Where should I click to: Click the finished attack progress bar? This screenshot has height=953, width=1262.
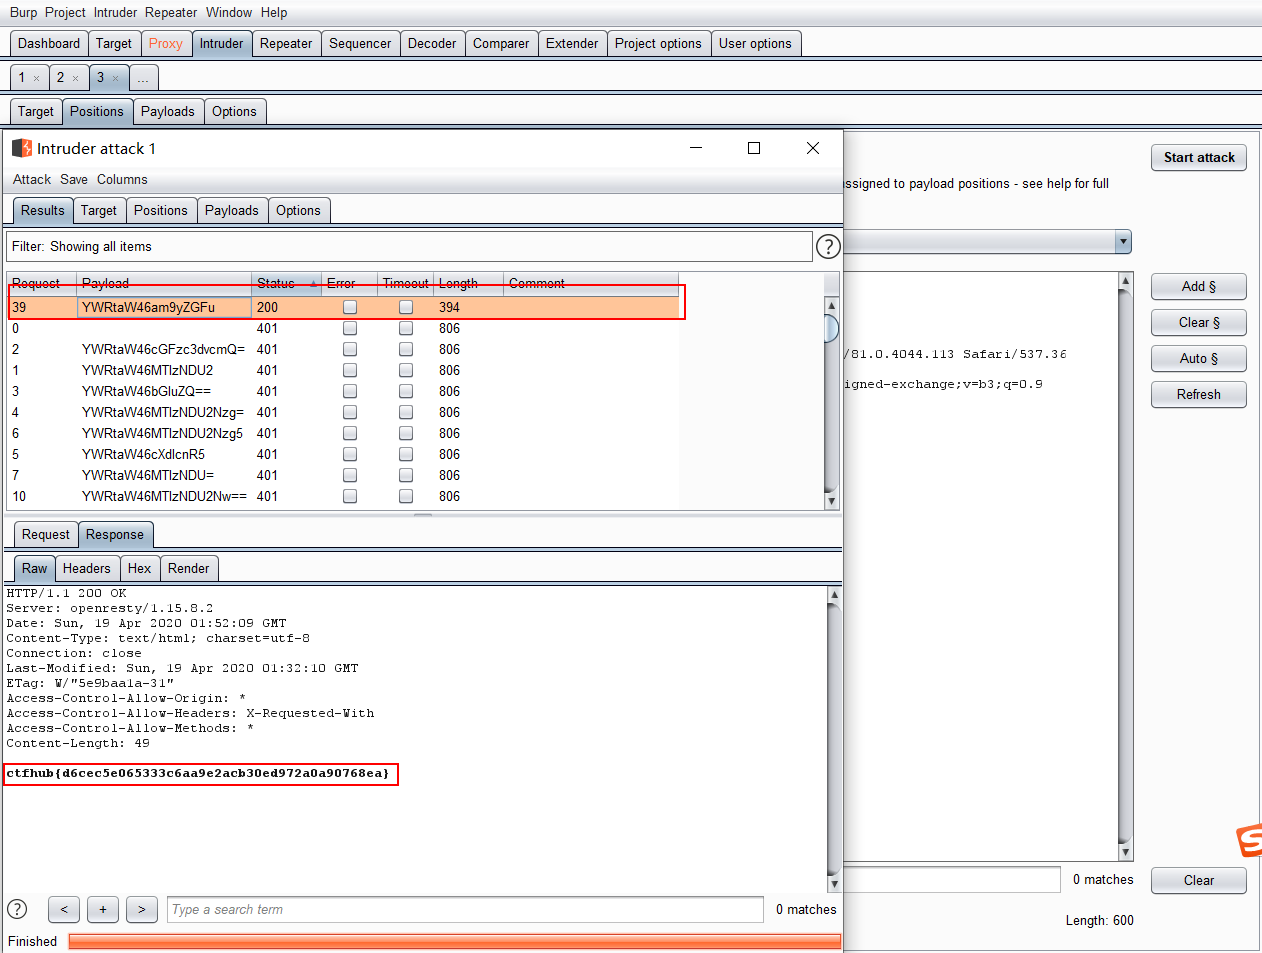click(455, 941)
